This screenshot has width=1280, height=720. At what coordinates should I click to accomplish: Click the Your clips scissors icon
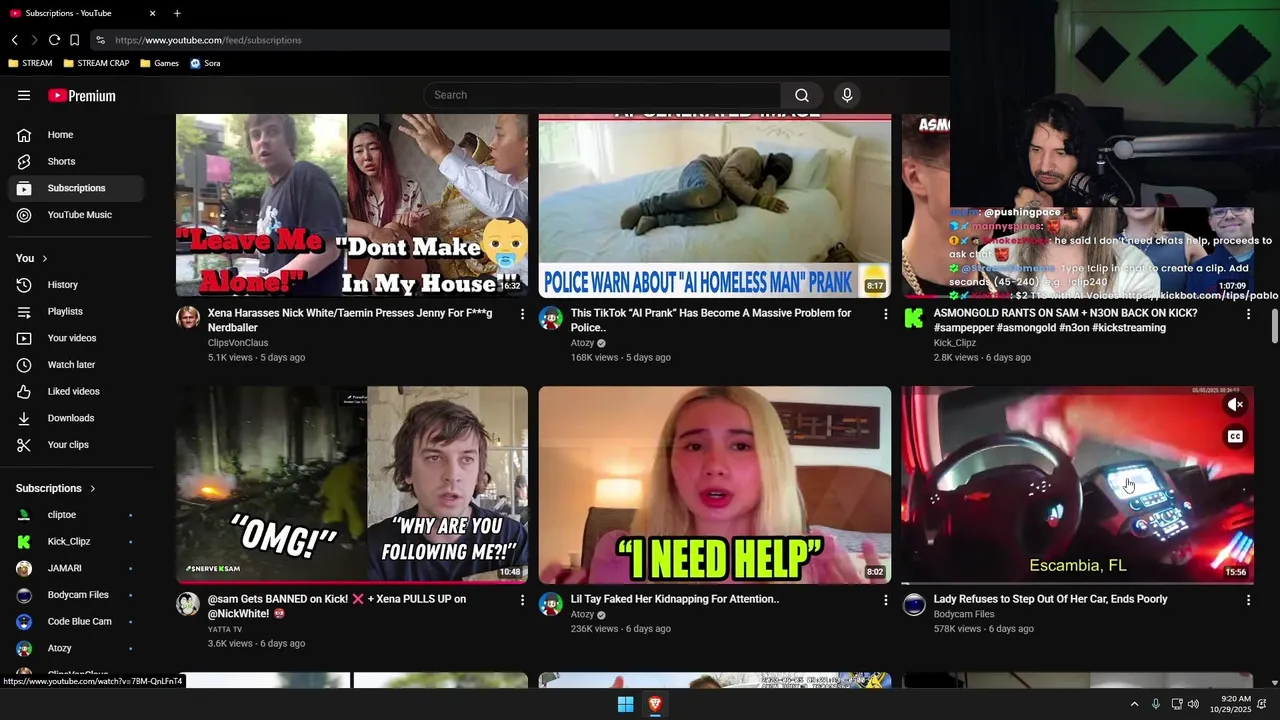coord(24,445)
